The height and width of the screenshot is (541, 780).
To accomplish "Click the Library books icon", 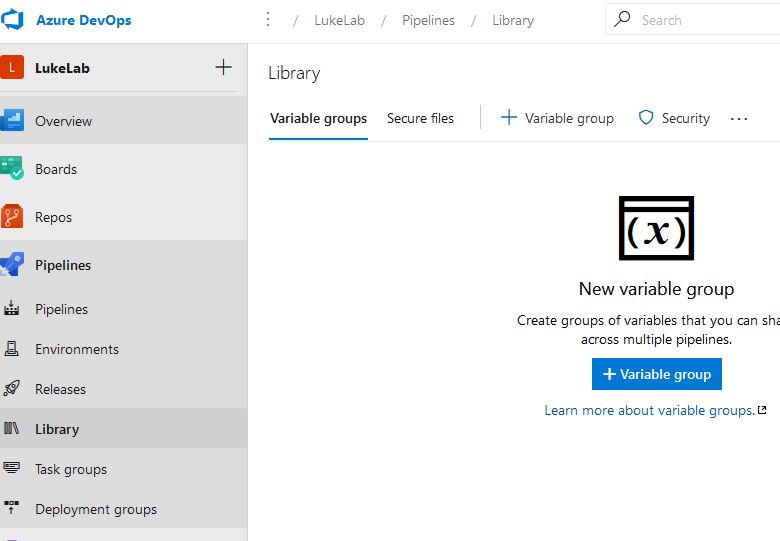I will pyautogui.click(x=11, y=428).
